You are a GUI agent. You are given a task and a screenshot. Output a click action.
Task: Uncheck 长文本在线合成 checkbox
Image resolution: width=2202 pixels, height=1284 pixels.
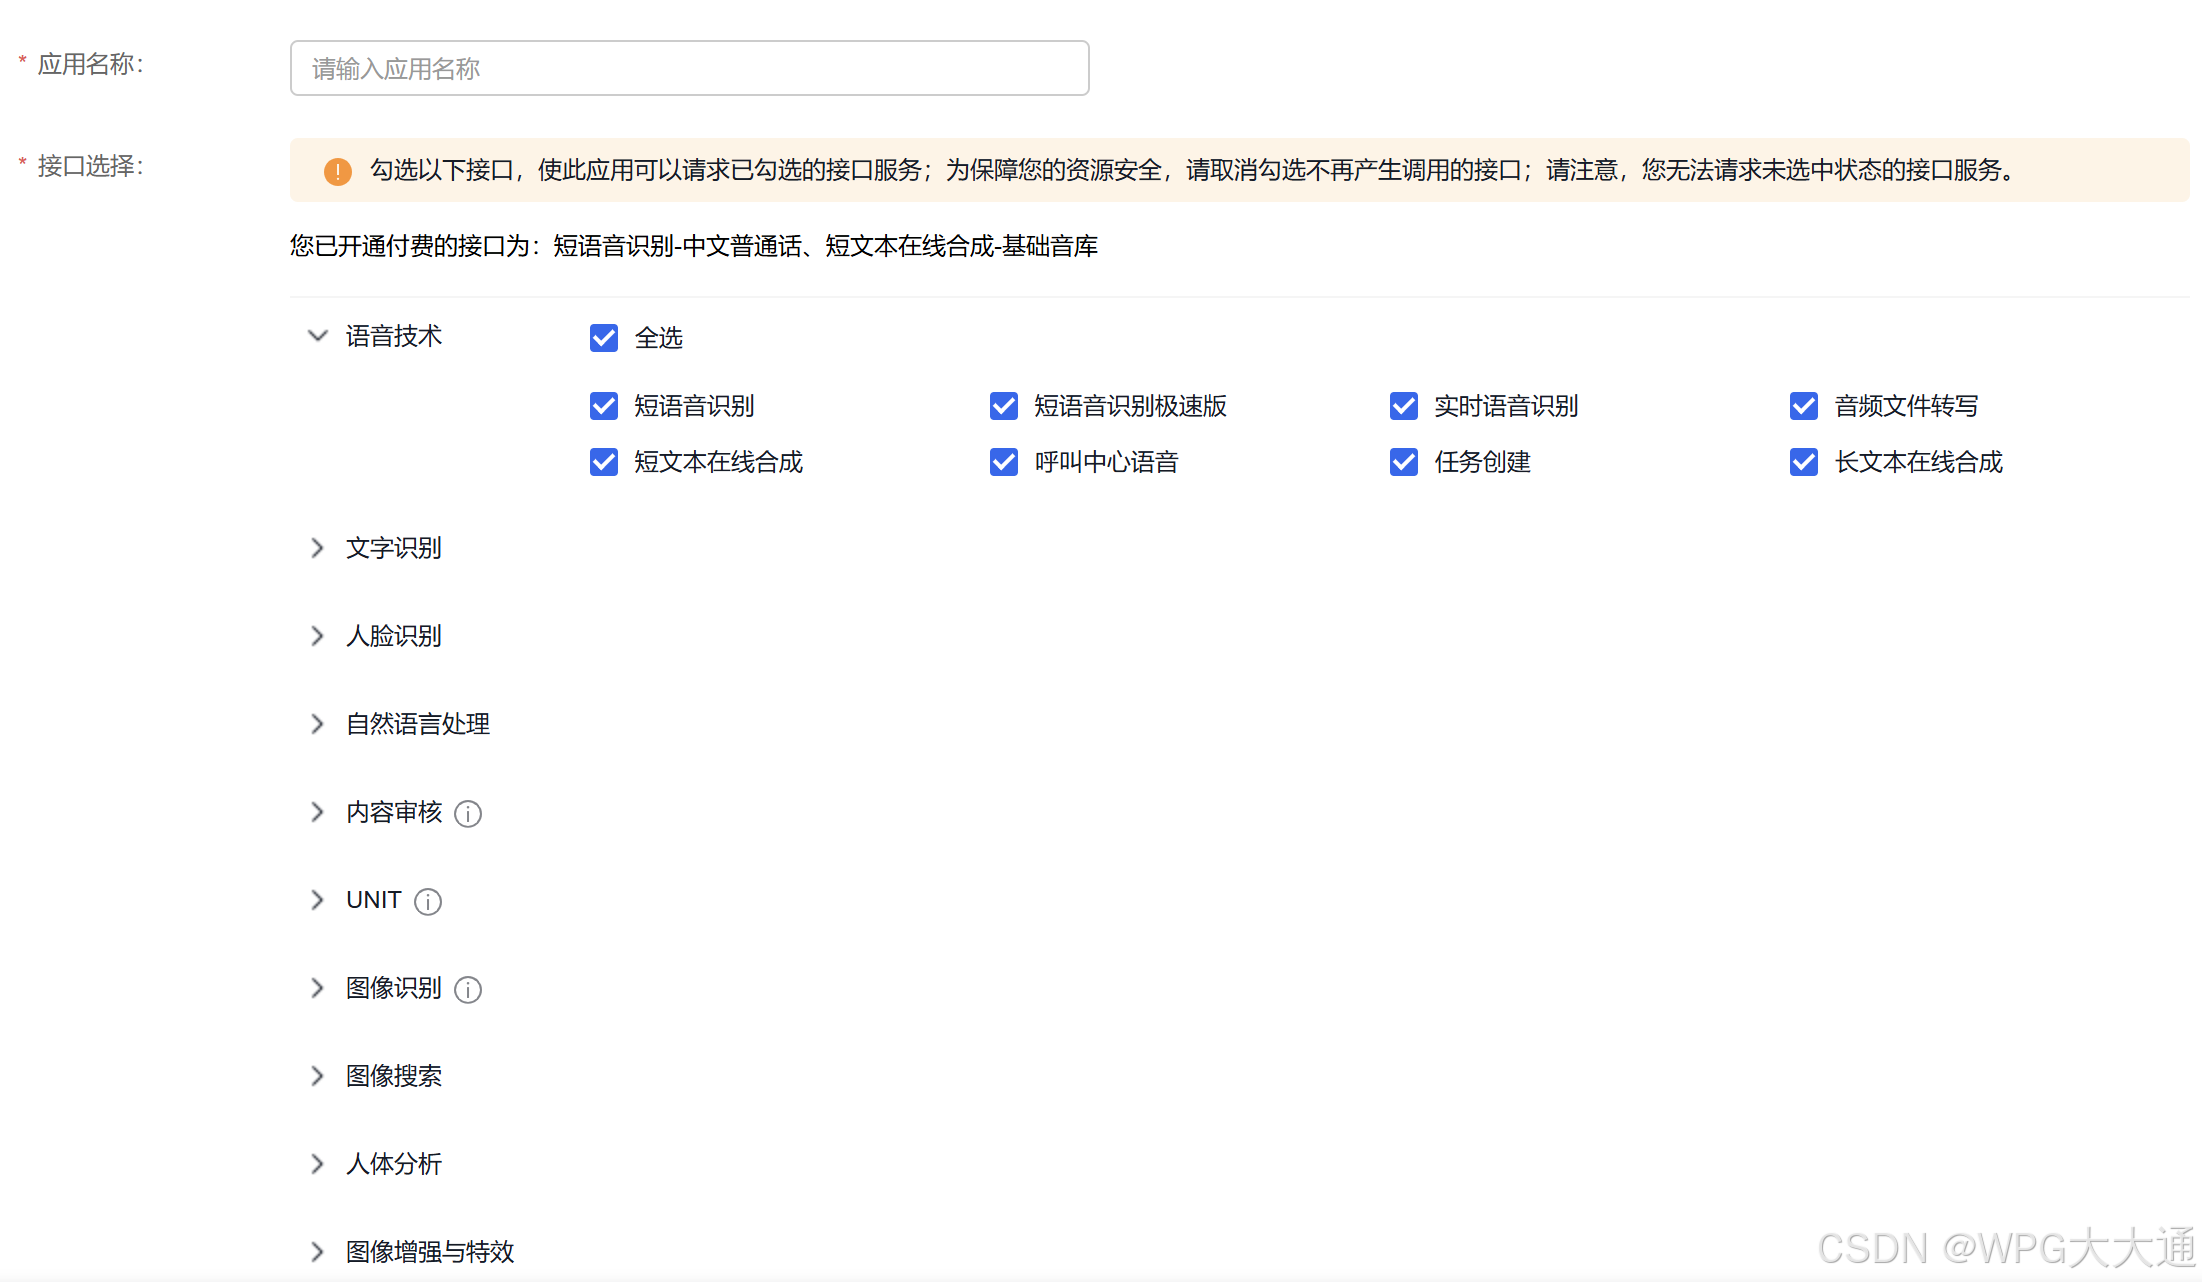point(1804,462)
